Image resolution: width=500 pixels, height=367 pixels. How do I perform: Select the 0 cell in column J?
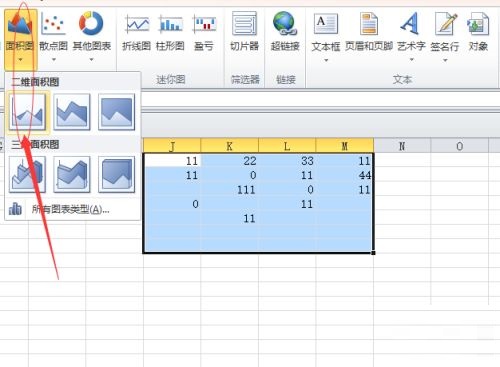point(172,204)
